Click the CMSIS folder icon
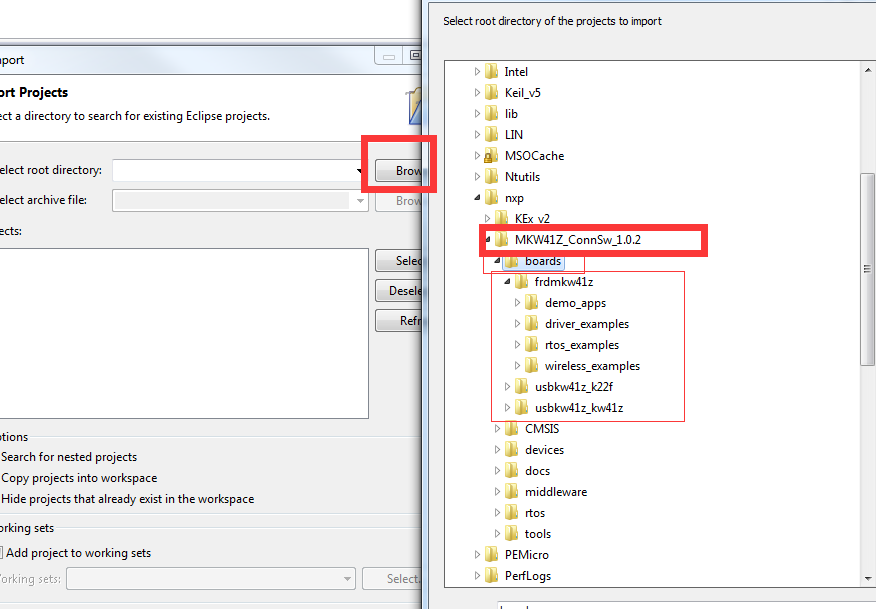The image size is (876, 609). pyautogui.click(x=512, y=429)
